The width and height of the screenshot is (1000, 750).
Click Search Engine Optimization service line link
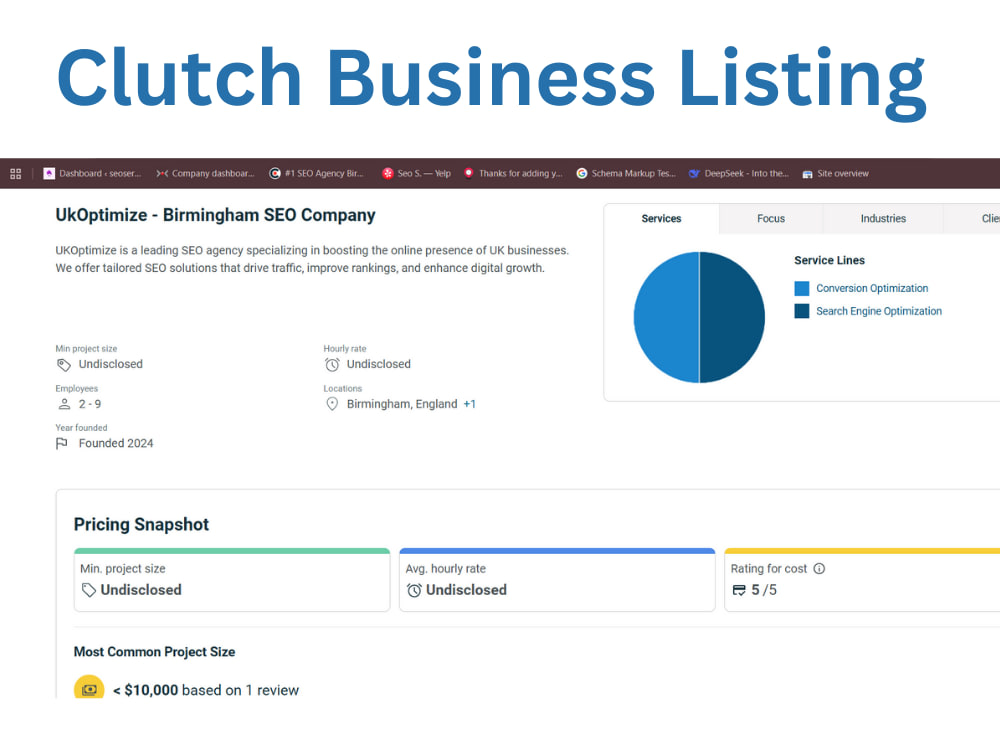(x=879, y=311)
